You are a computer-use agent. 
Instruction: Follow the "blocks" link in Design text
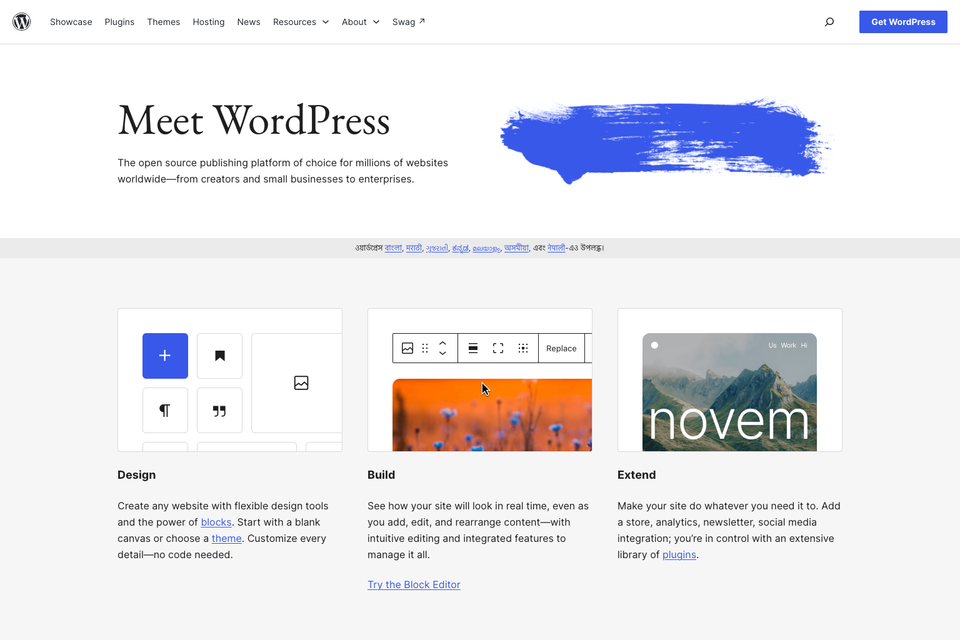pyautogui.click(x=216, y=522)
